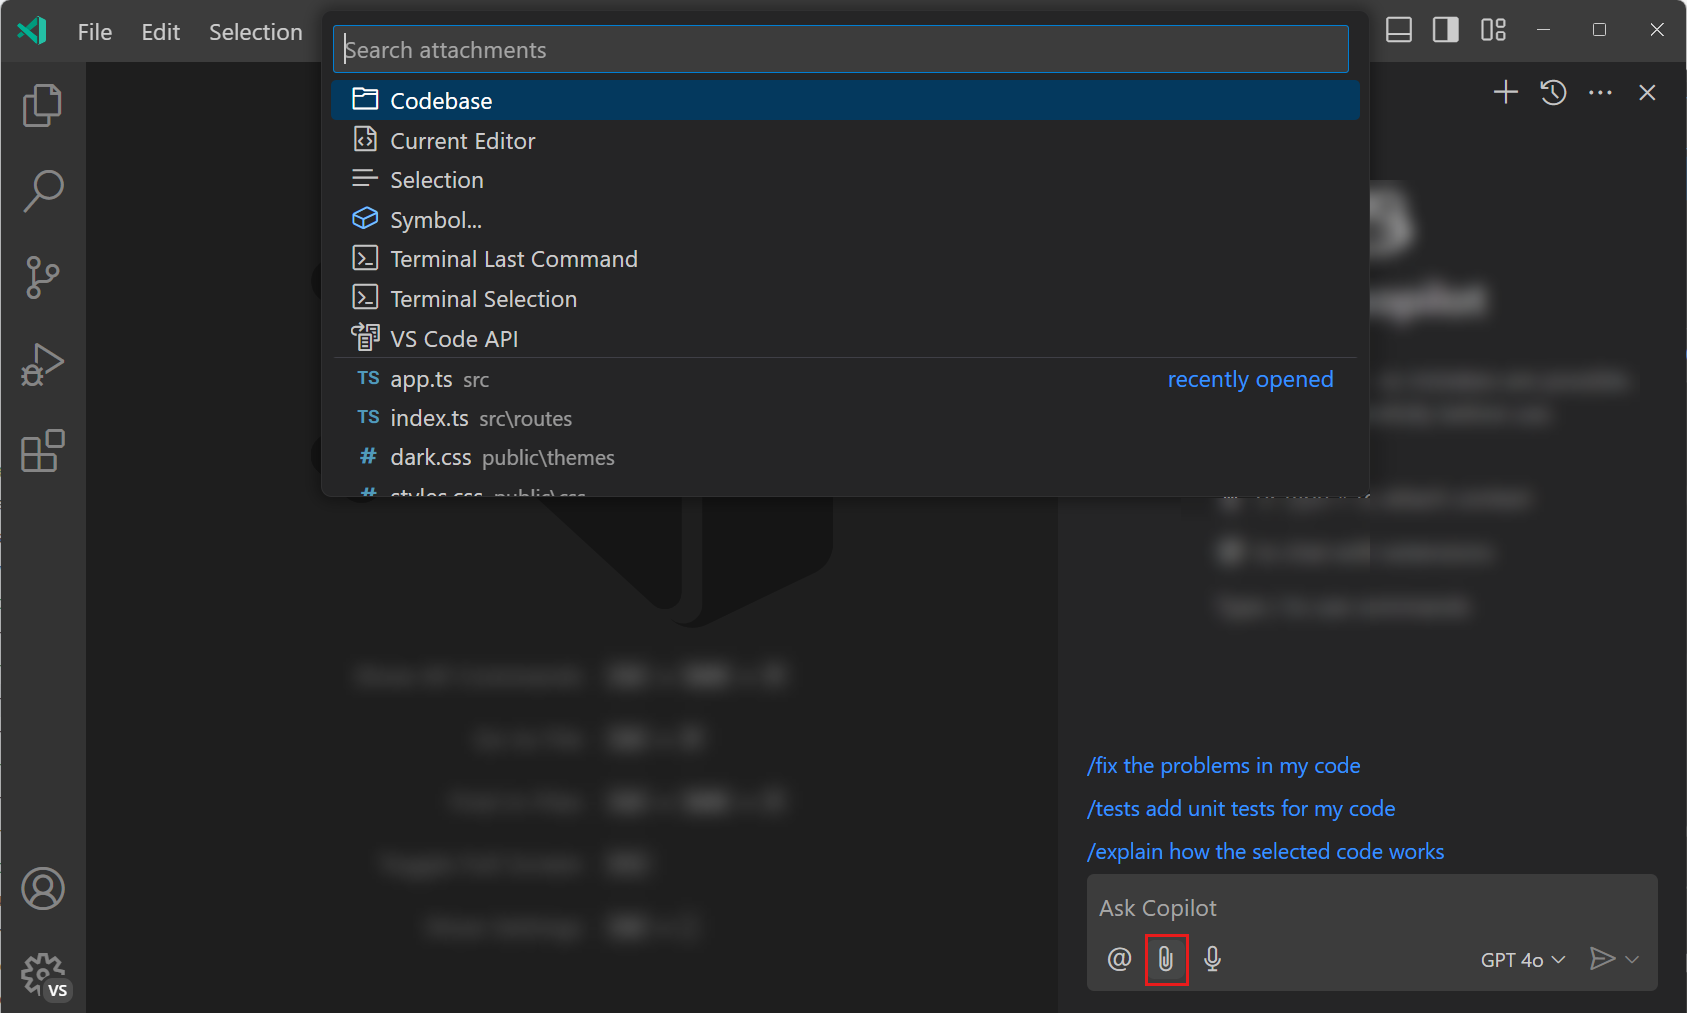
Task: Toggle the secondary side bar layout button
Action: (1446, 30)
